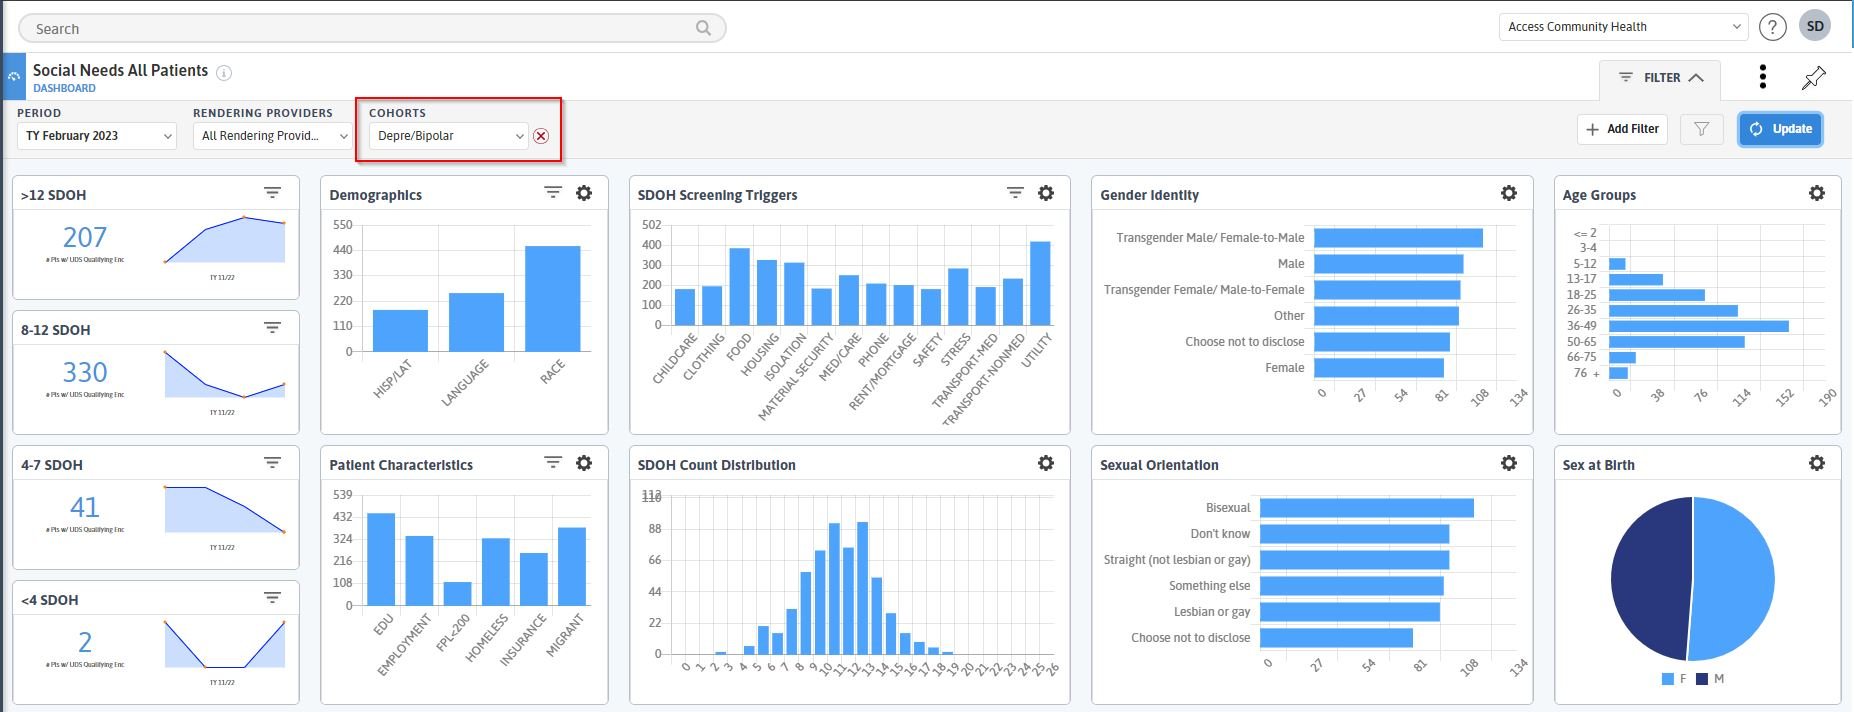This screenshot has width=1854, height=712.
Task: Click the funnel filter icon button
Action: click(1701, 129)
